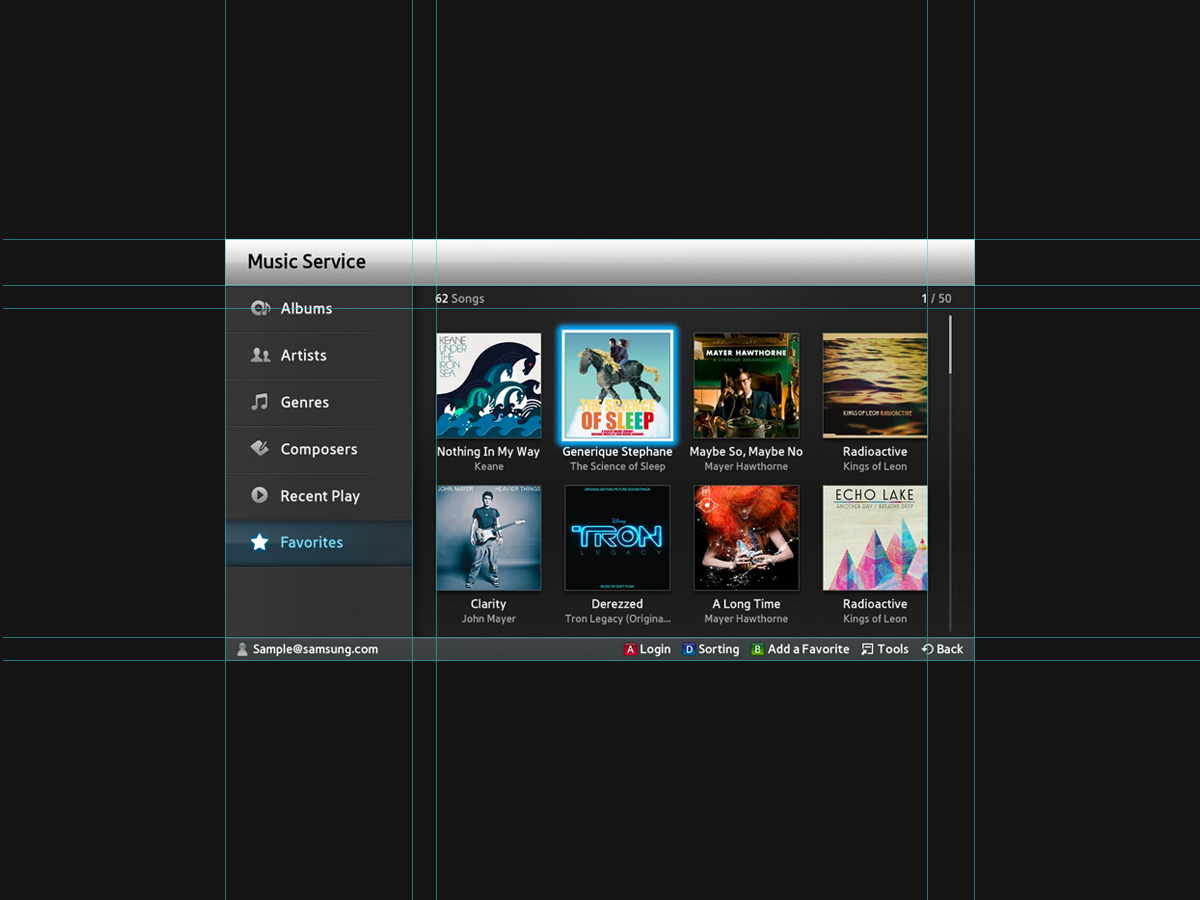This screenshot has height=900, width=1200.
Task: Click the user profile icon beside the email
Action: click(x=242, y=649)
